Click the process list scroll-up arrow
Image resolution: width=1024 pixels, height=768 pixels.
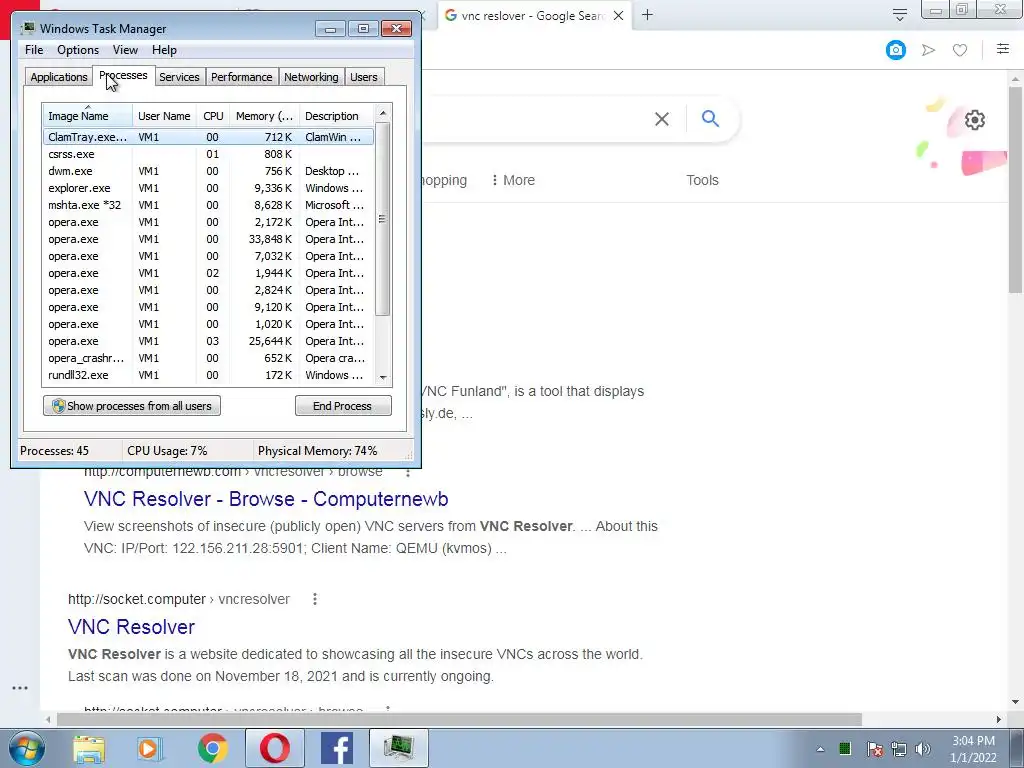383,112
